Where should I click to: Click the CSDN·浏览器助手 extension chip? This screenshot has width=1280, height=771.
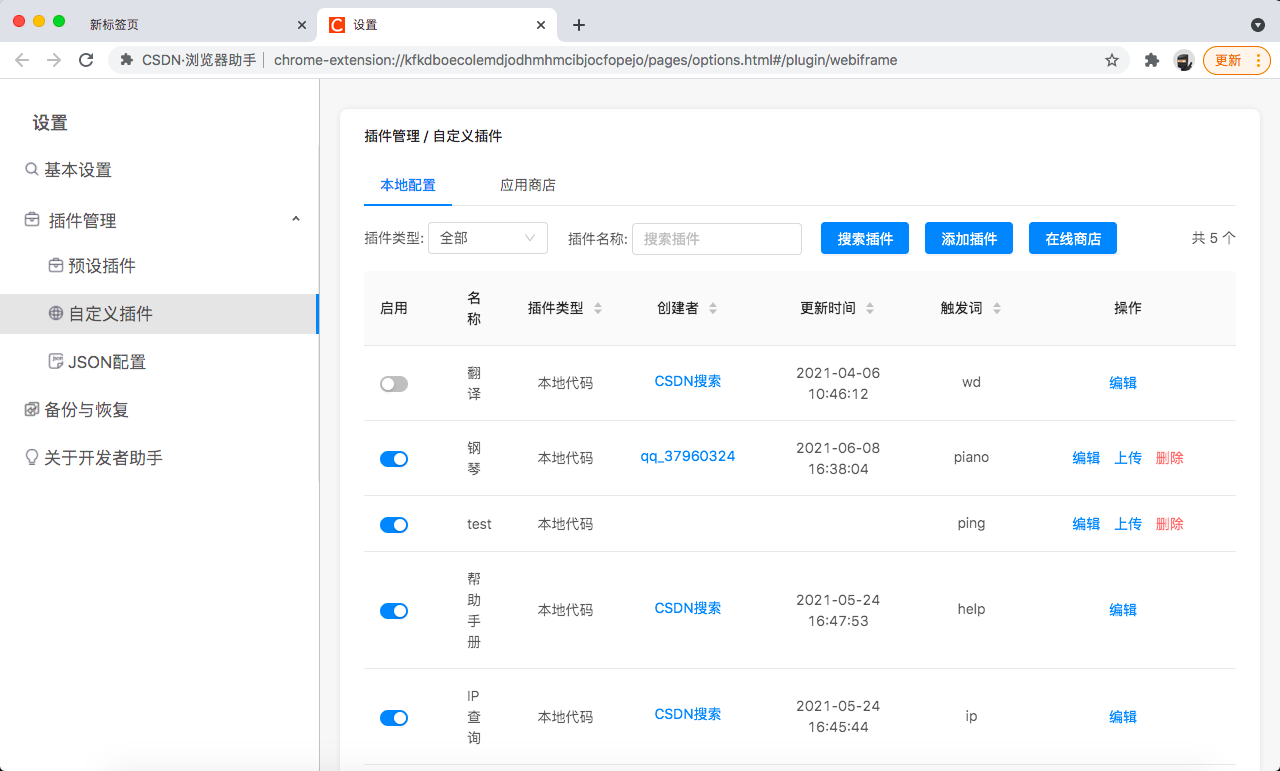pyautogui.click(x=188, y=60)
